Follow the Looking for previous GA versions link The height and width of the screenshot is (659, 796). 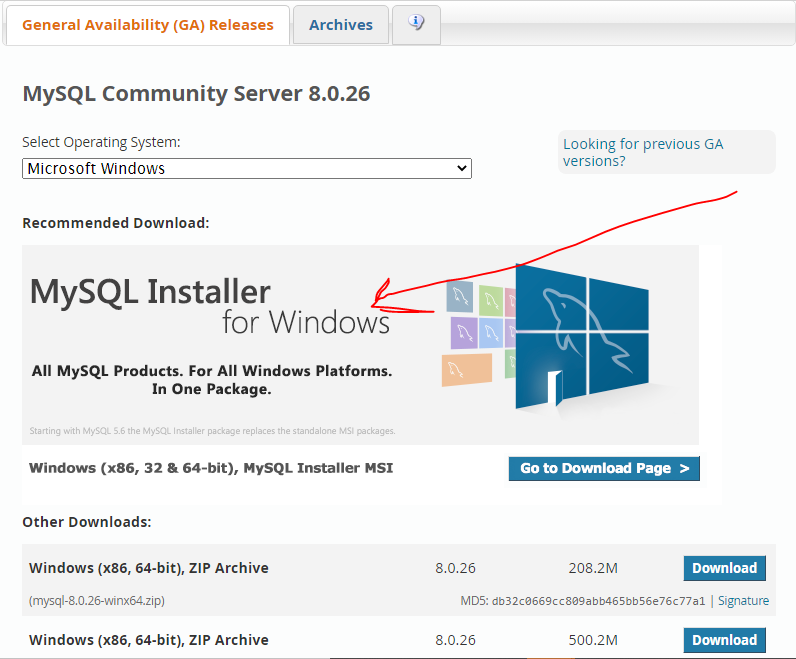(x=643, y=152)
